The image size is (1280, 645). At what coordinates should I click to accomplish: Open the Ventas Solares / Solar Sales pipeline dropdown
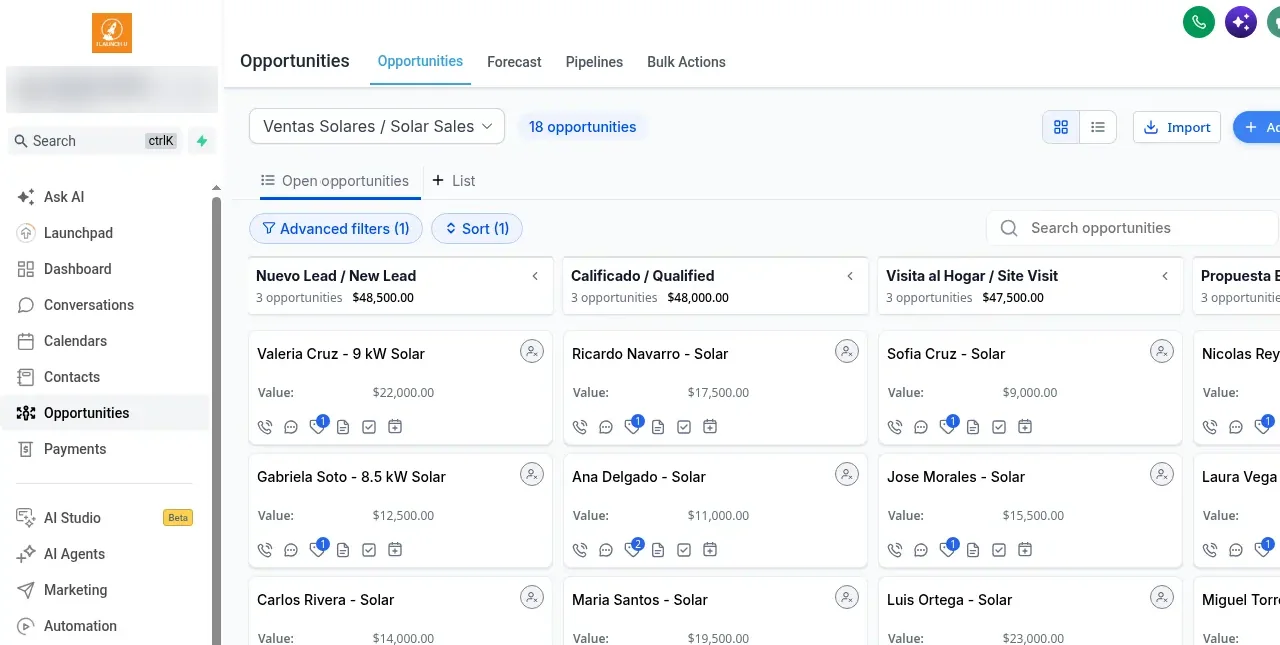tap(377, 126)
